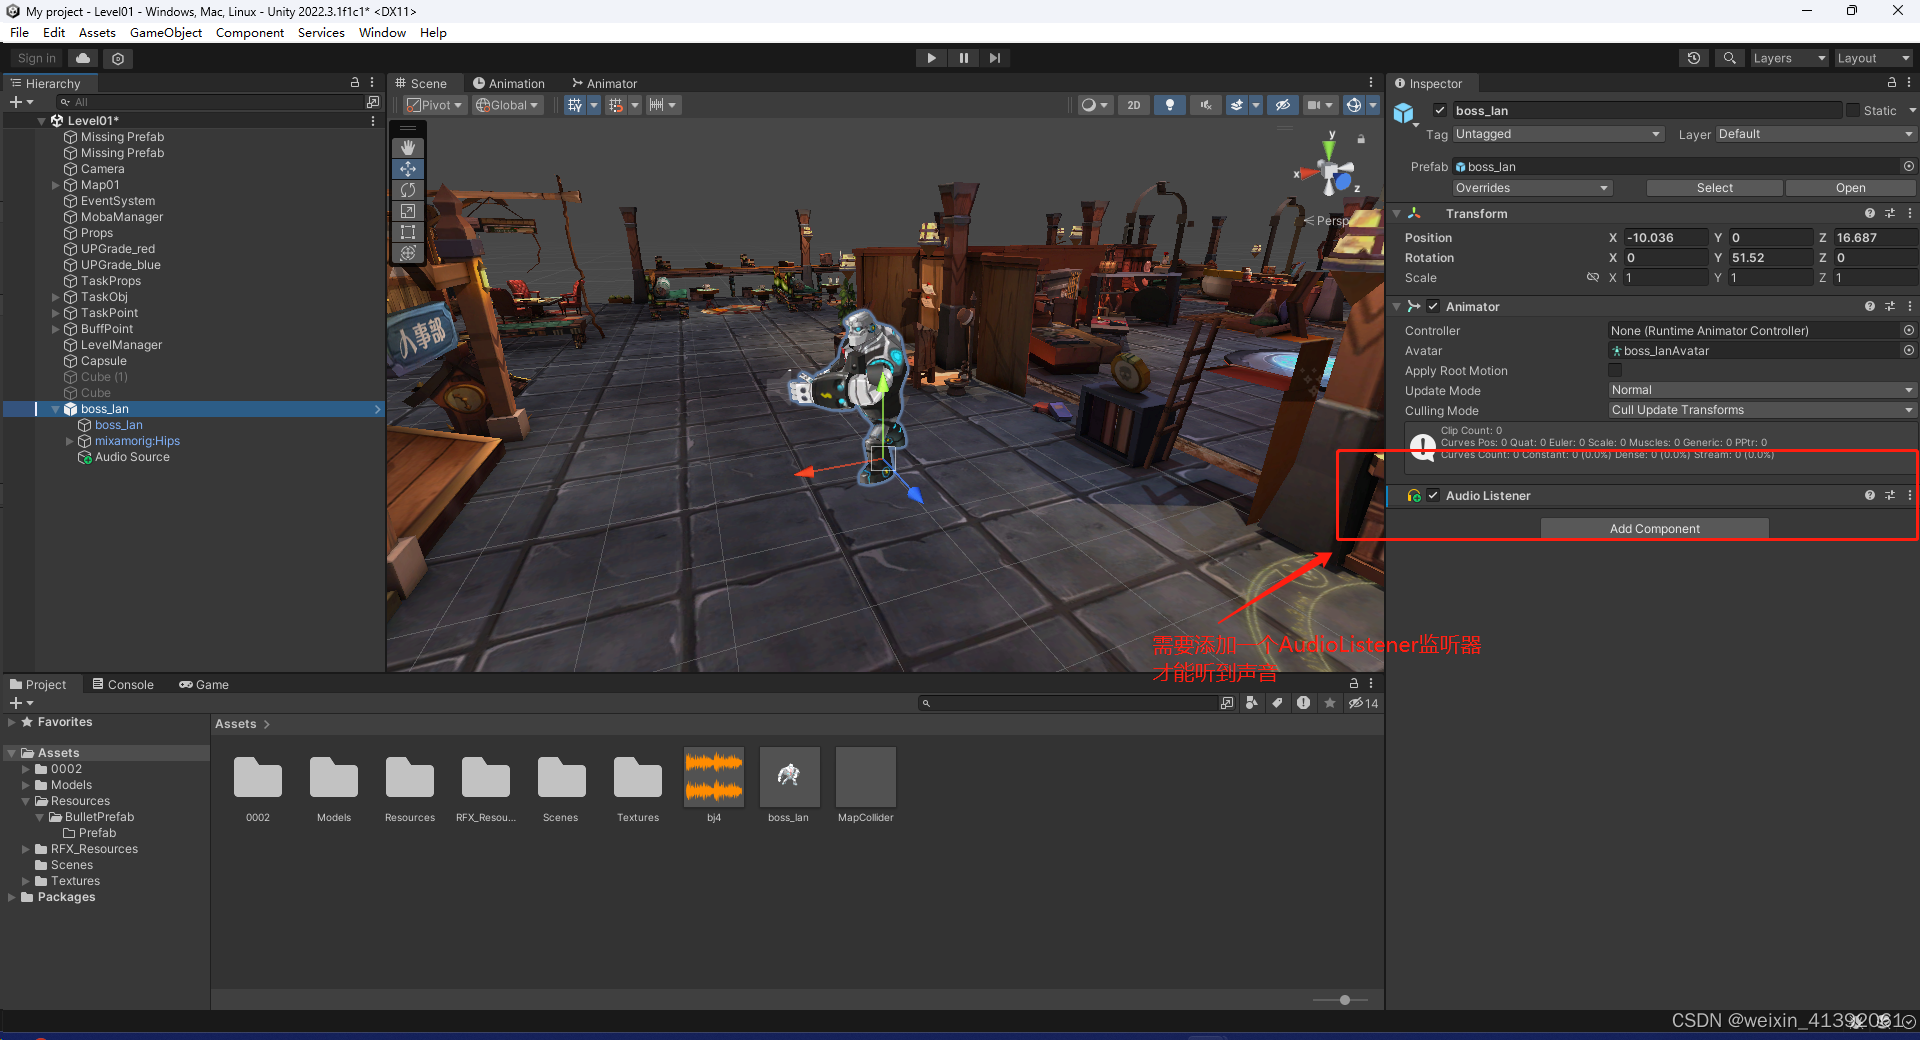This screenshot has width=1920, height=1040.
Task: Open the File menu
Action: point(19,33)
